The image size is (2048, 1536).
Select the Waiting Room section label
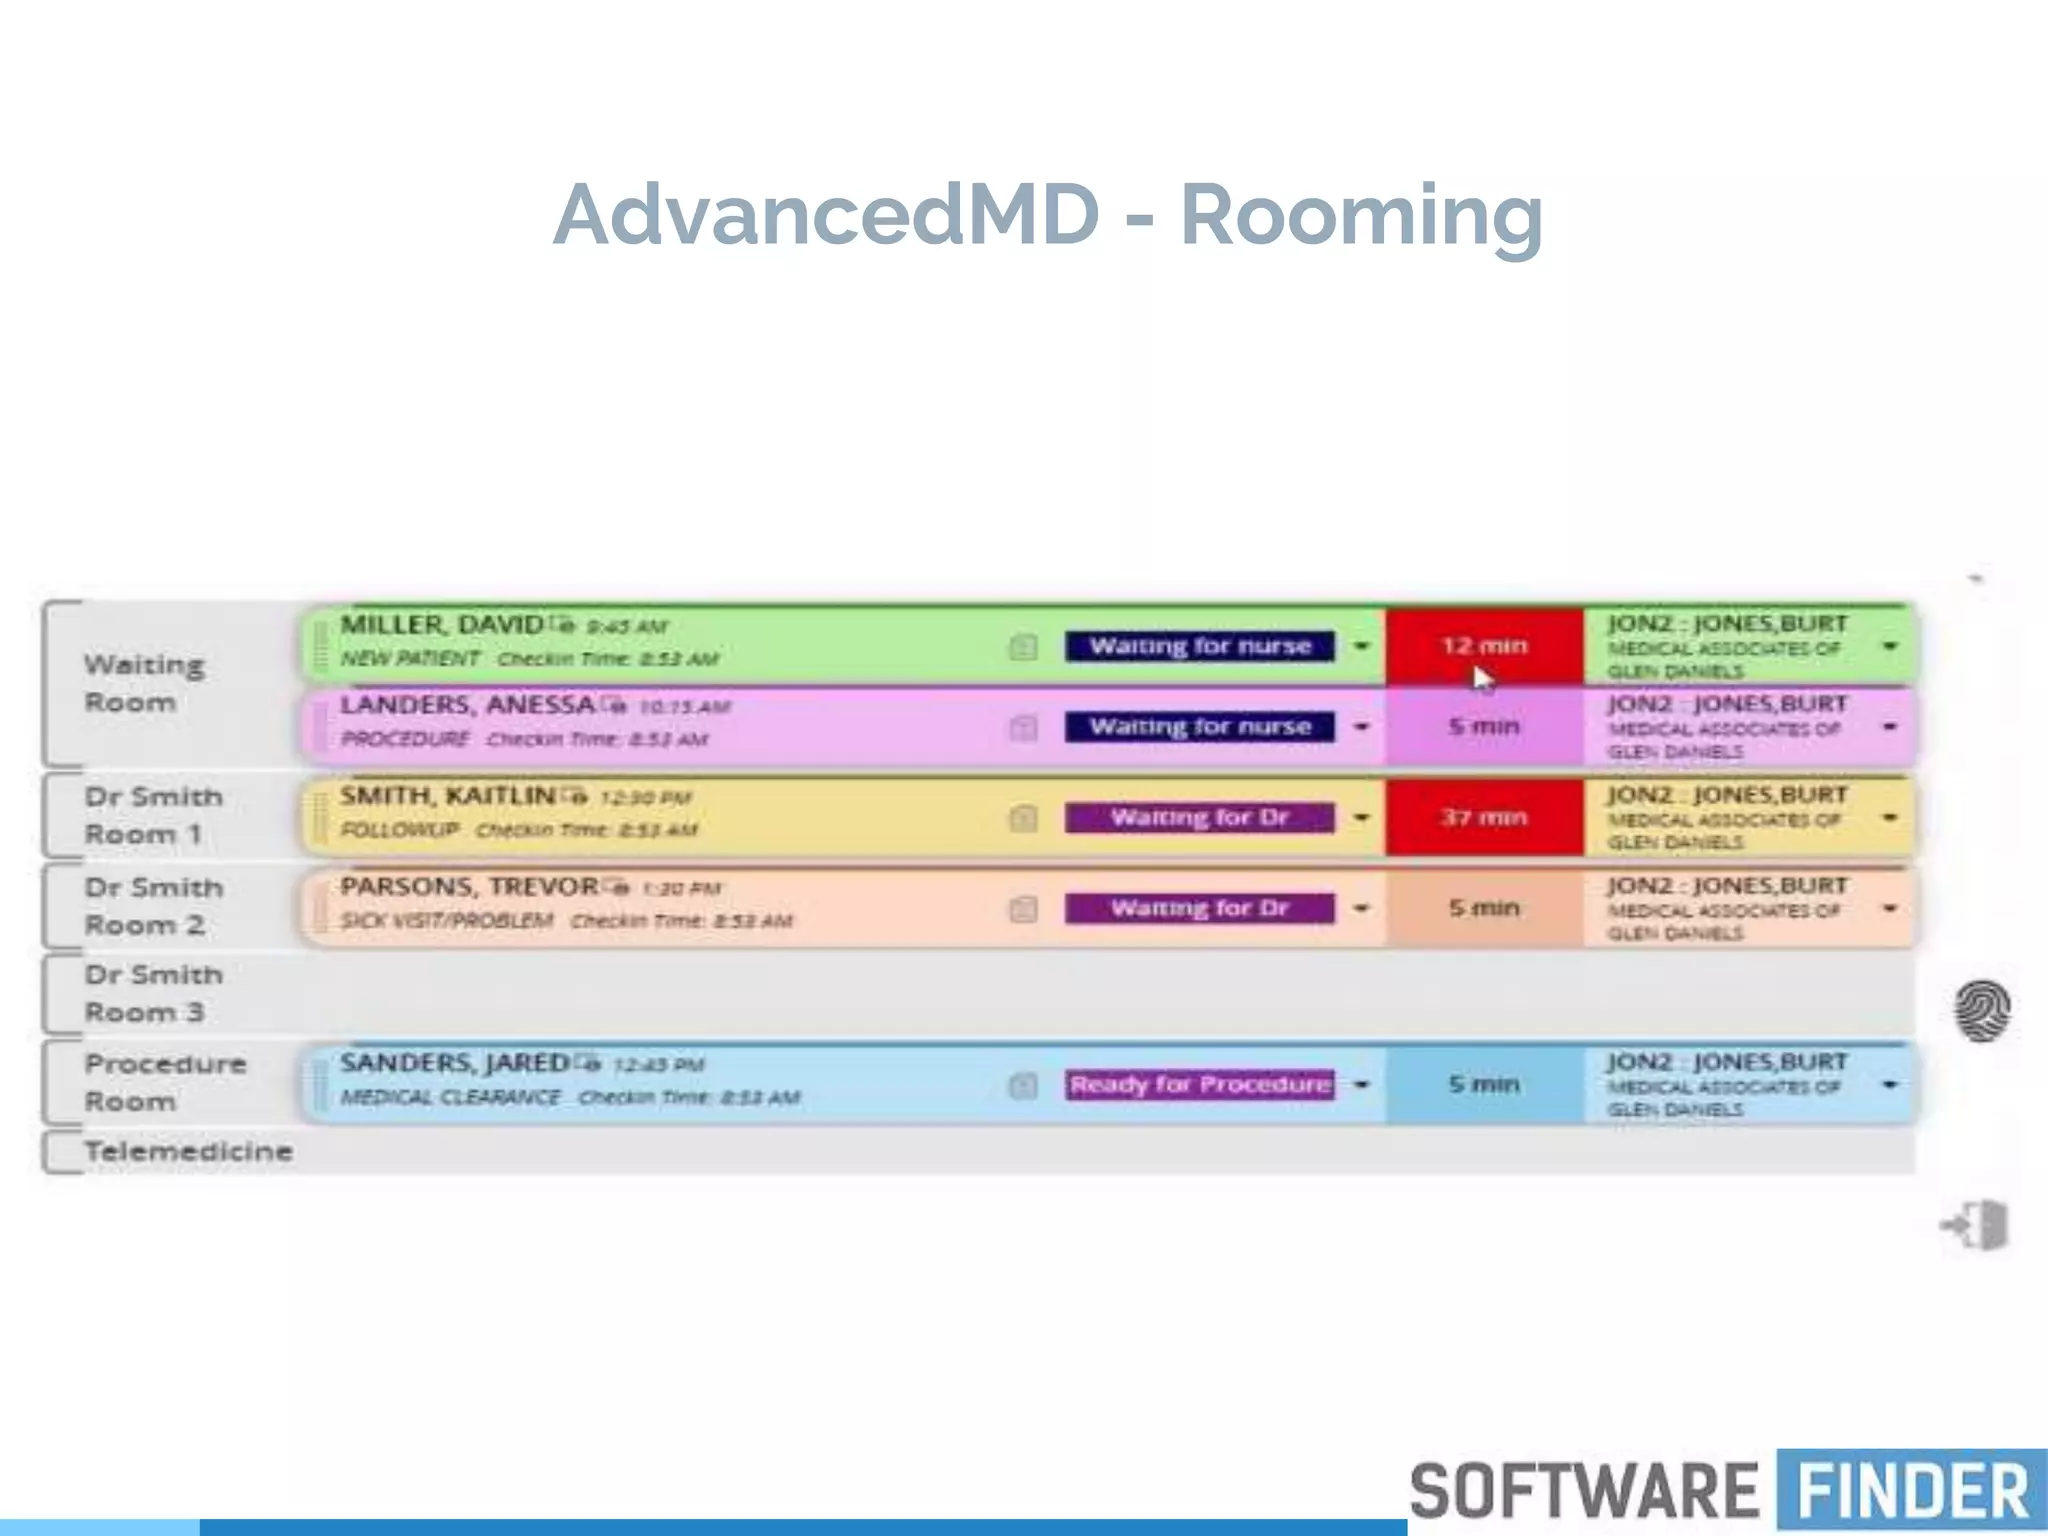point(145,683)
